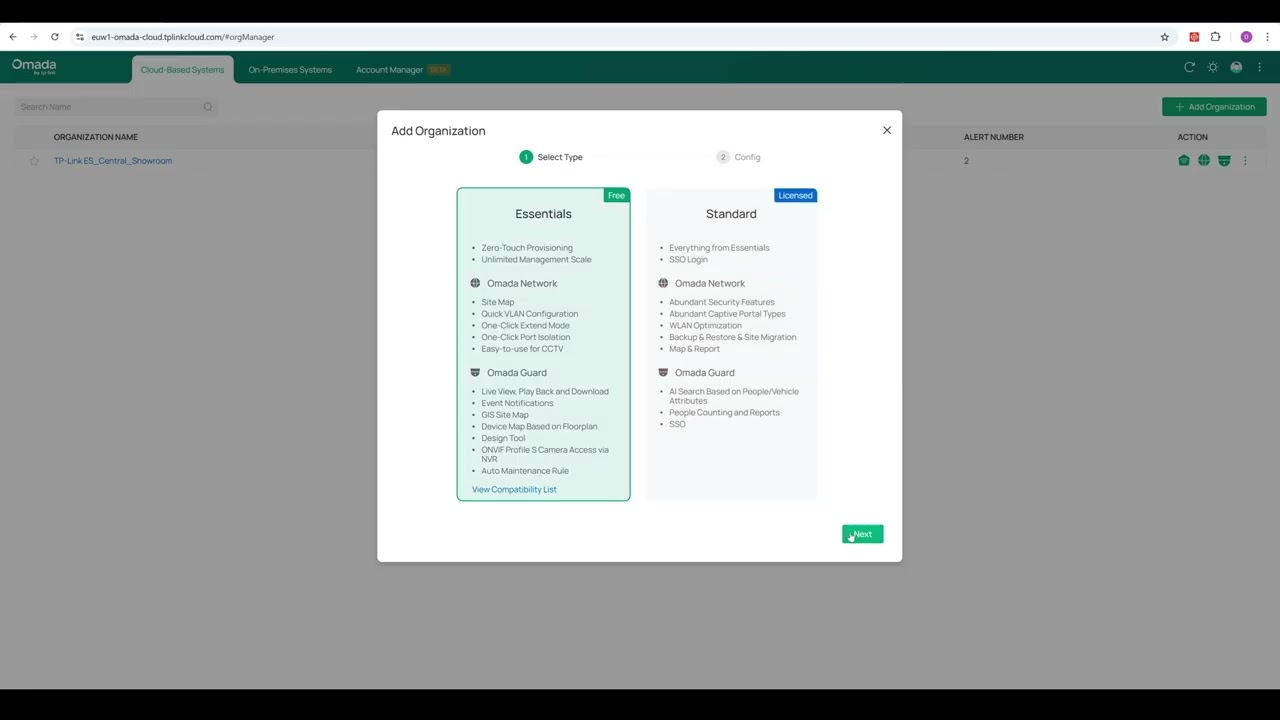
Task: Select the Essentials plan card
Action: coord(543,344)
